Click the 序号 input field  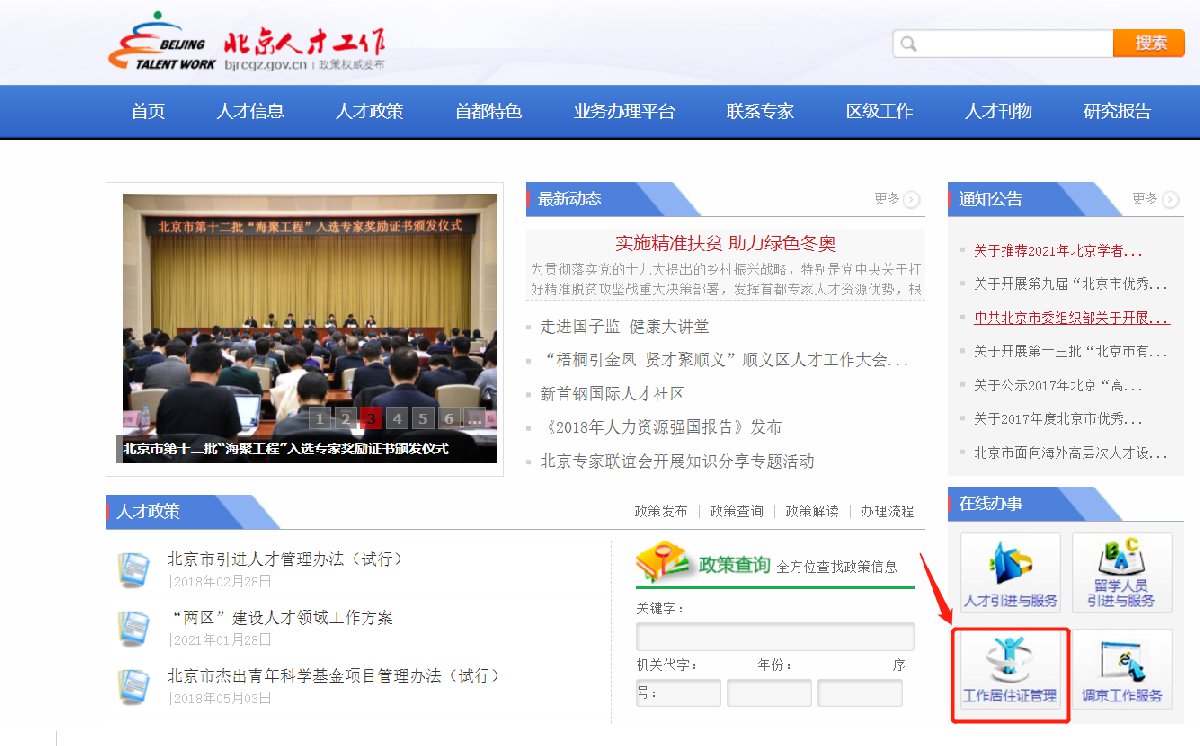coord(860,693)
